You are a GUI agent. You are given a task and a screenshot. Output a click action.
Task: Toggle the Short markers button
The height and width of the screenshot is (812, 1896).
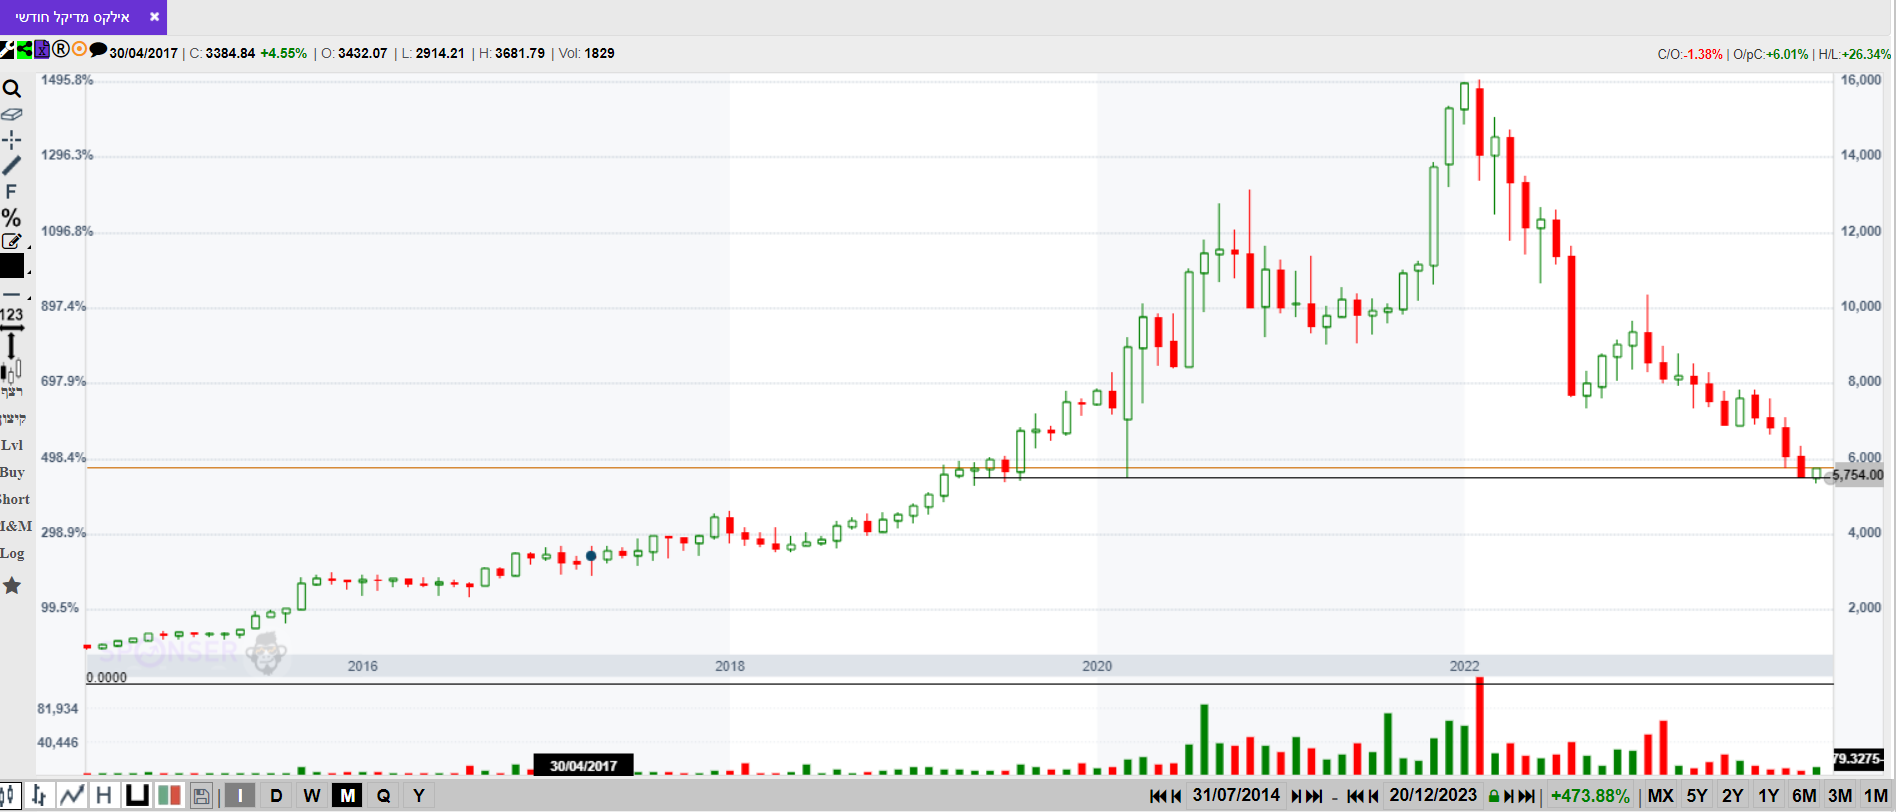point(14,499)
